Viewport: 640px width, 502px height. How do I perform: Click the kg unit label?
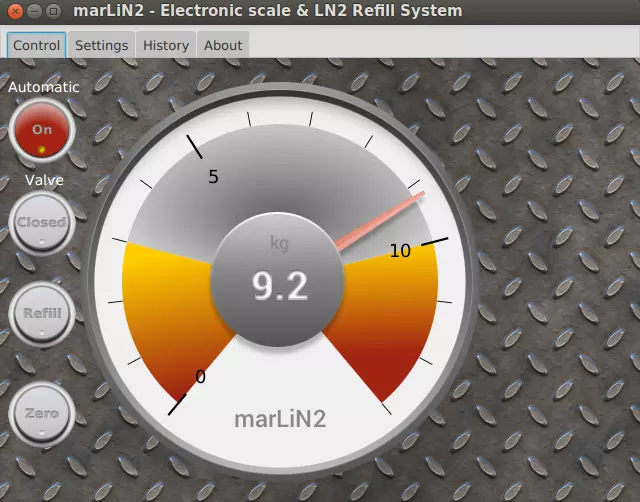(279, 243)
